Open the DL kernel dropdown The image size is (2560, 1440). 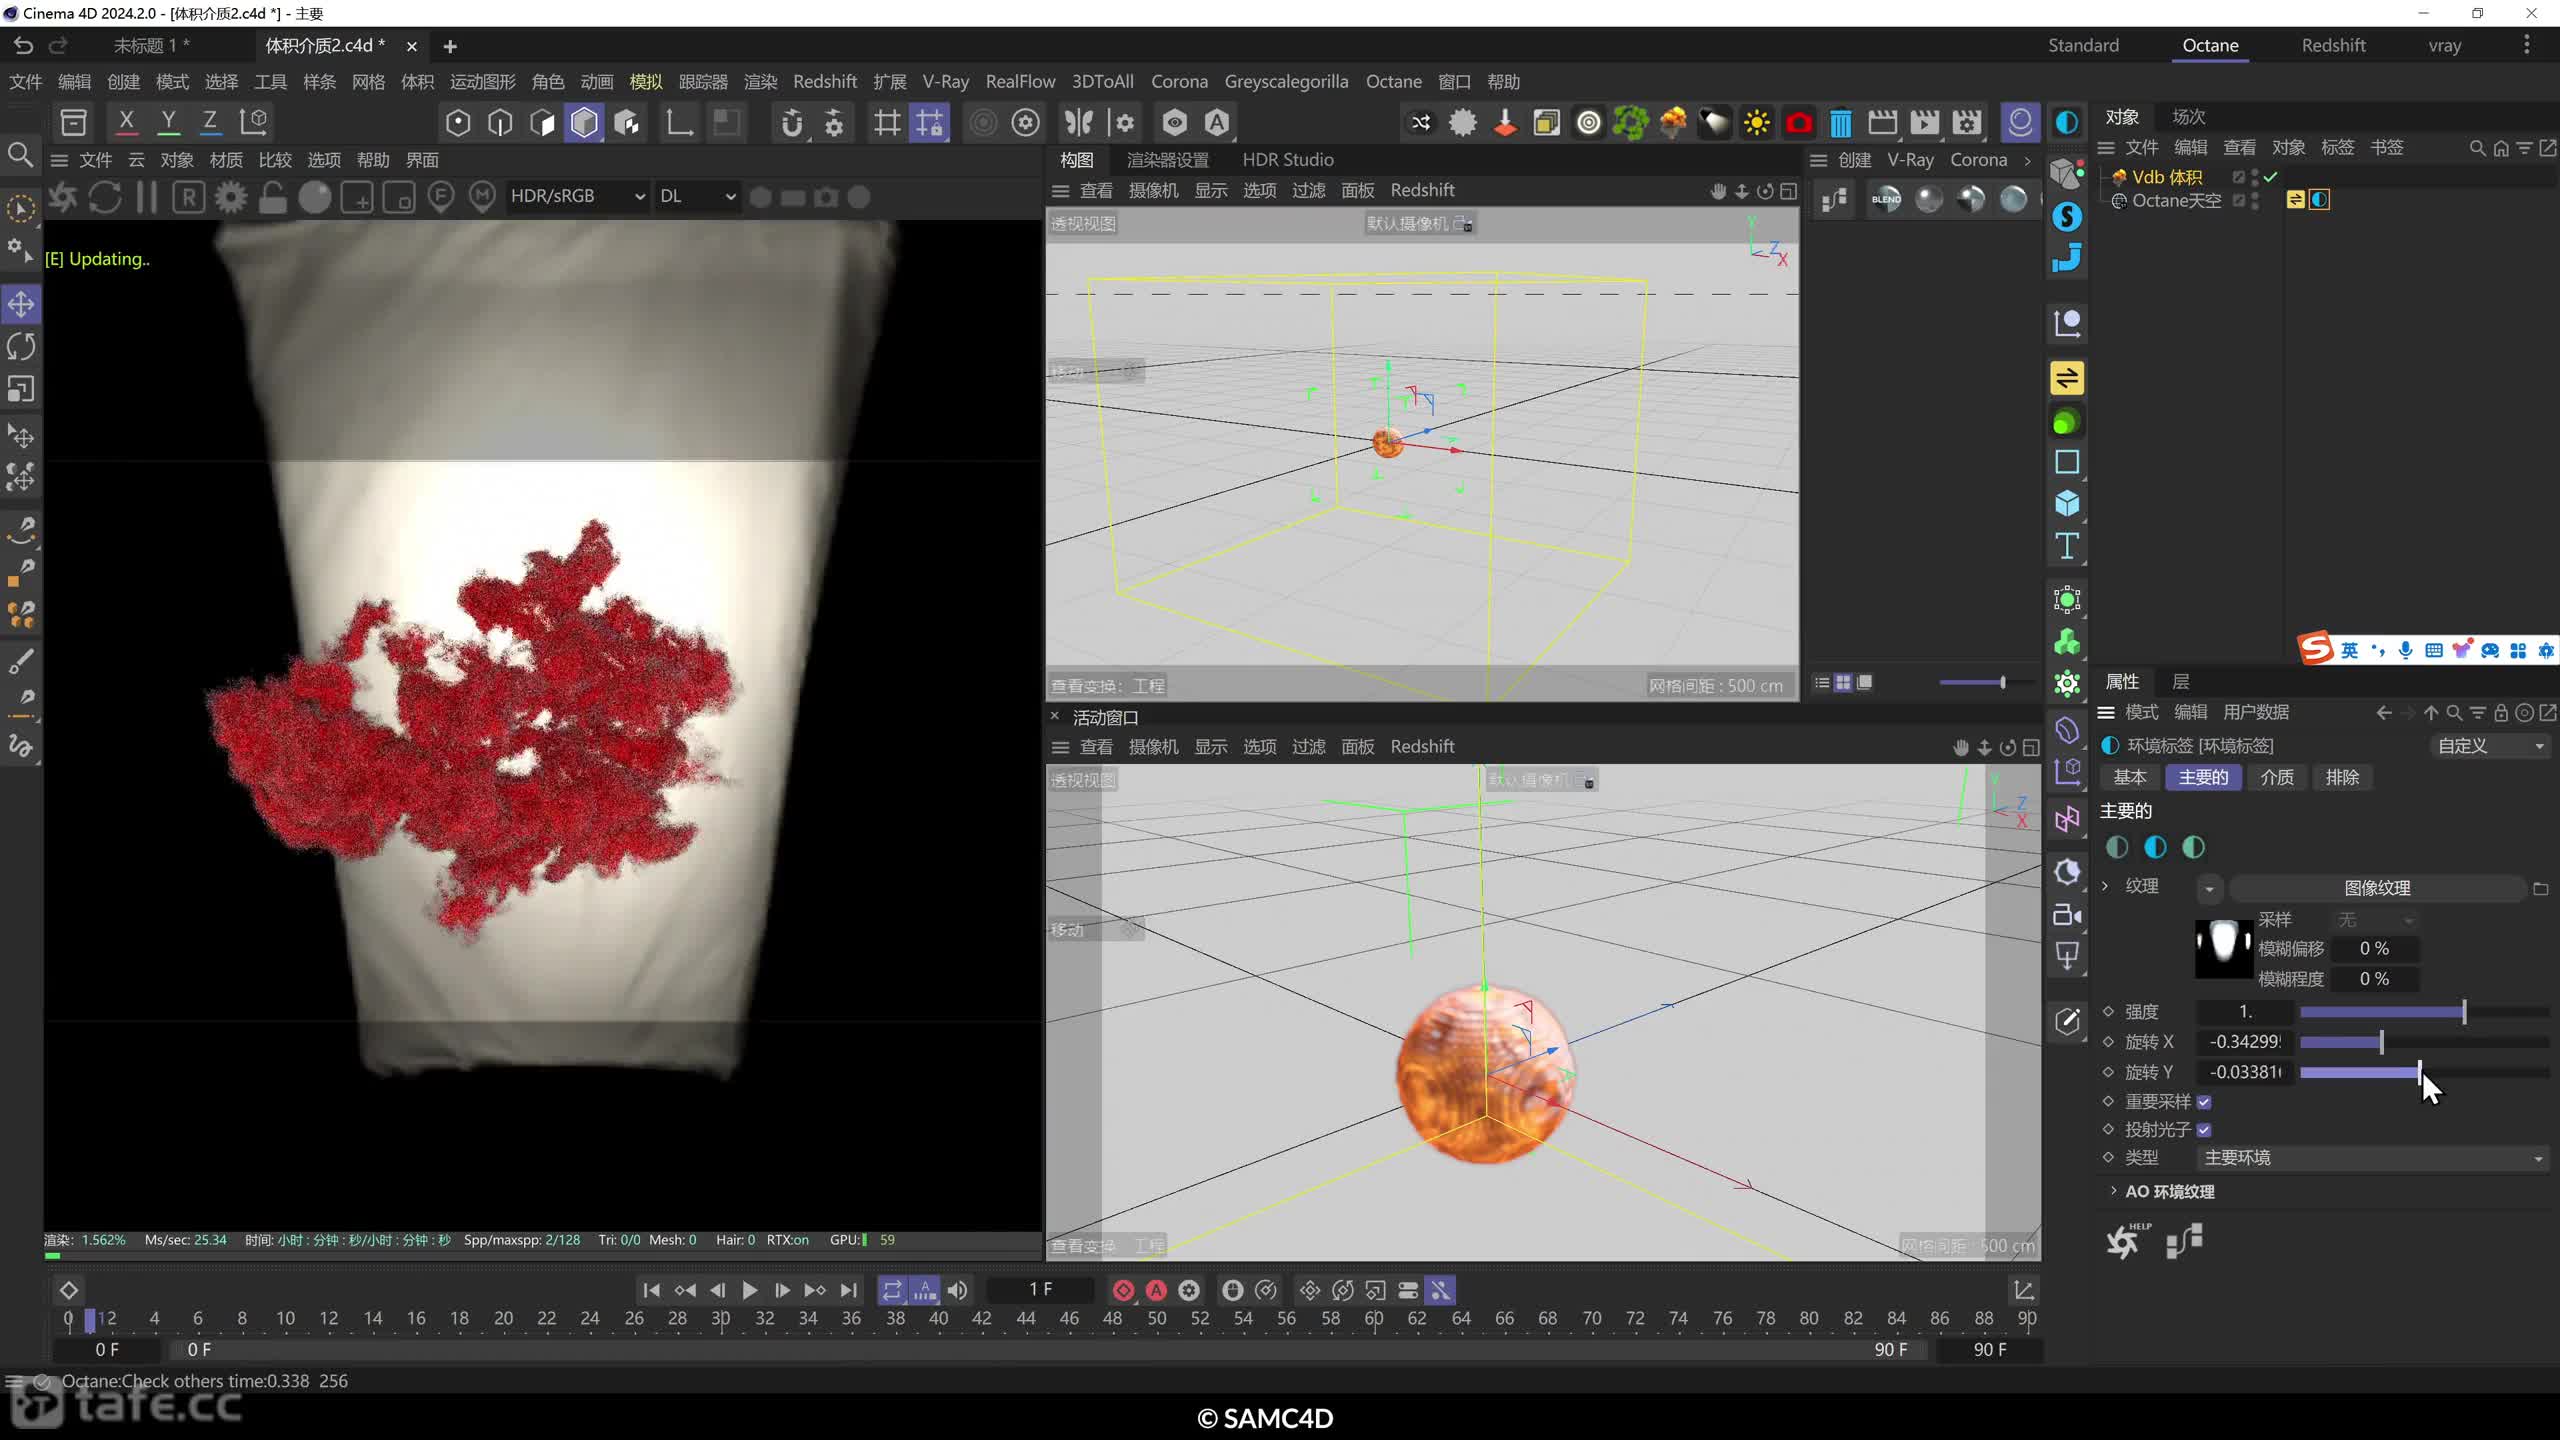697,197
